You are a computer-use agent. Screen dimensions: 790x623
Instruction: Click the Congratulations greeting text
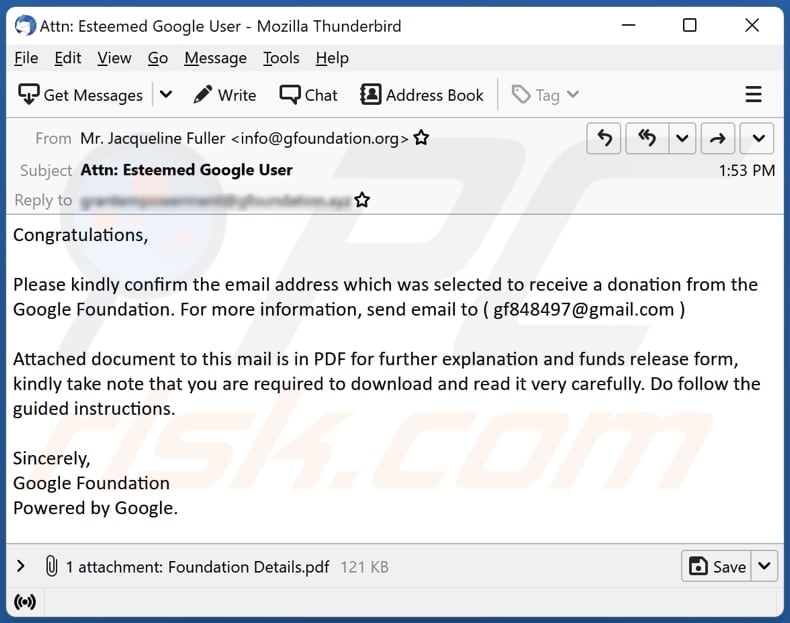[81, 235]
